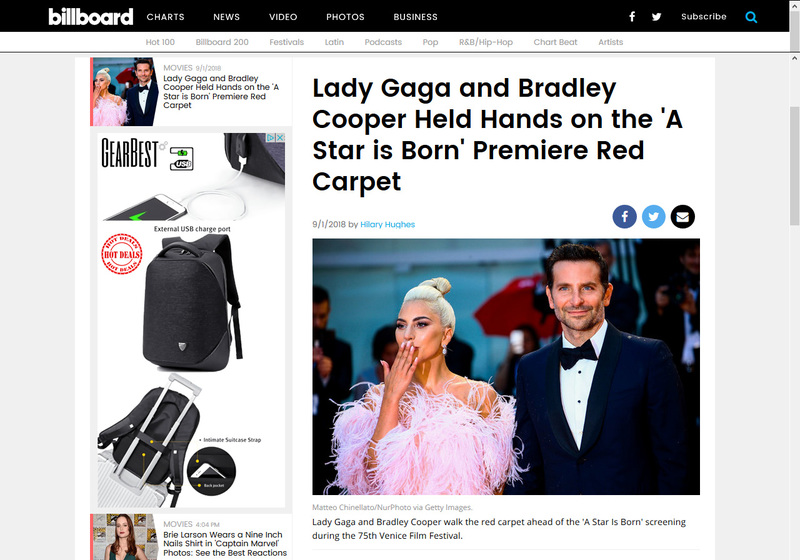Screen dimensions: 800x560
Task: Open the NEWS menu
Action: click(227, 17)
